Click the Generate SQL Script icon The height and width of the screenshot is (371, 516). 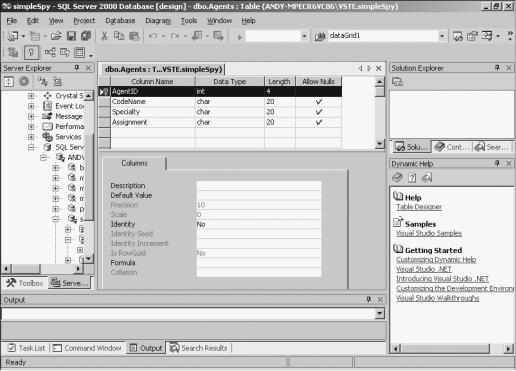point(13,52)
